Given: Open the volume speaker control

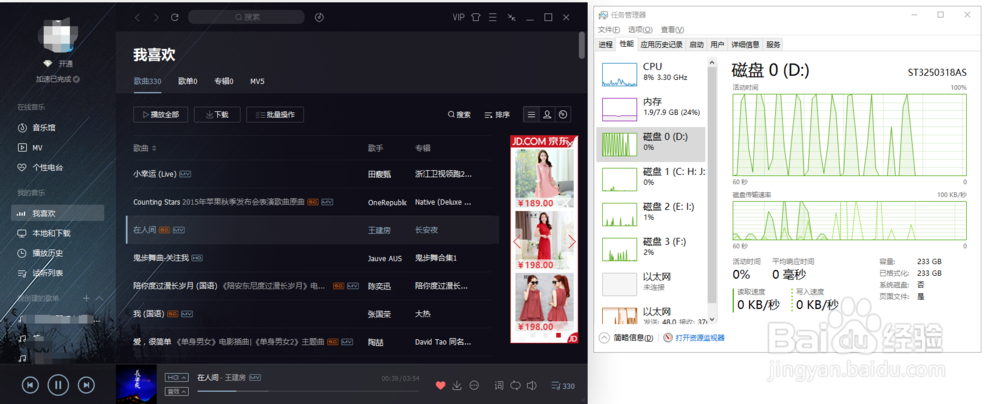Looking at the screenshot, I should click(x=532, y=385).
